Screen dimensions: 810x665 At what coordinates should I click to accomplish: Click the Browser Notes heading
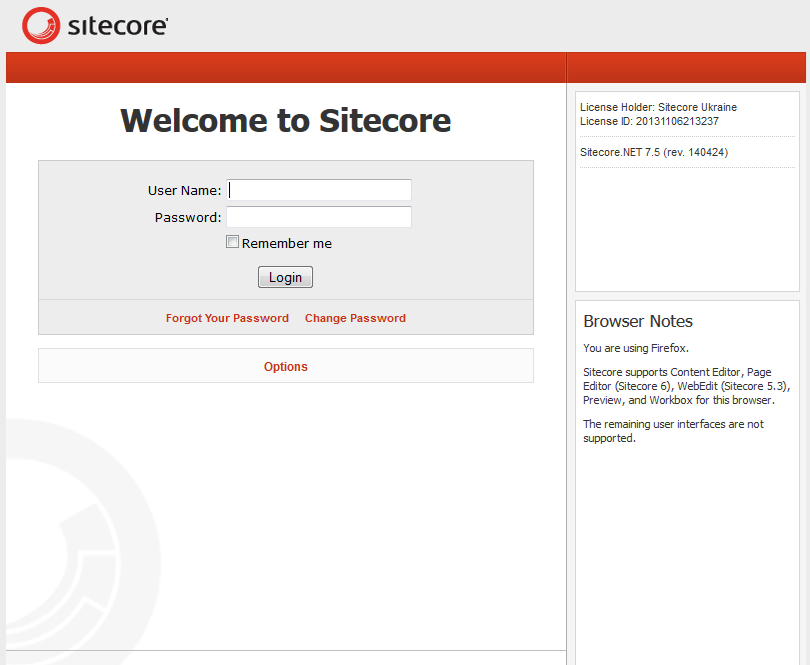coord(637,321)
